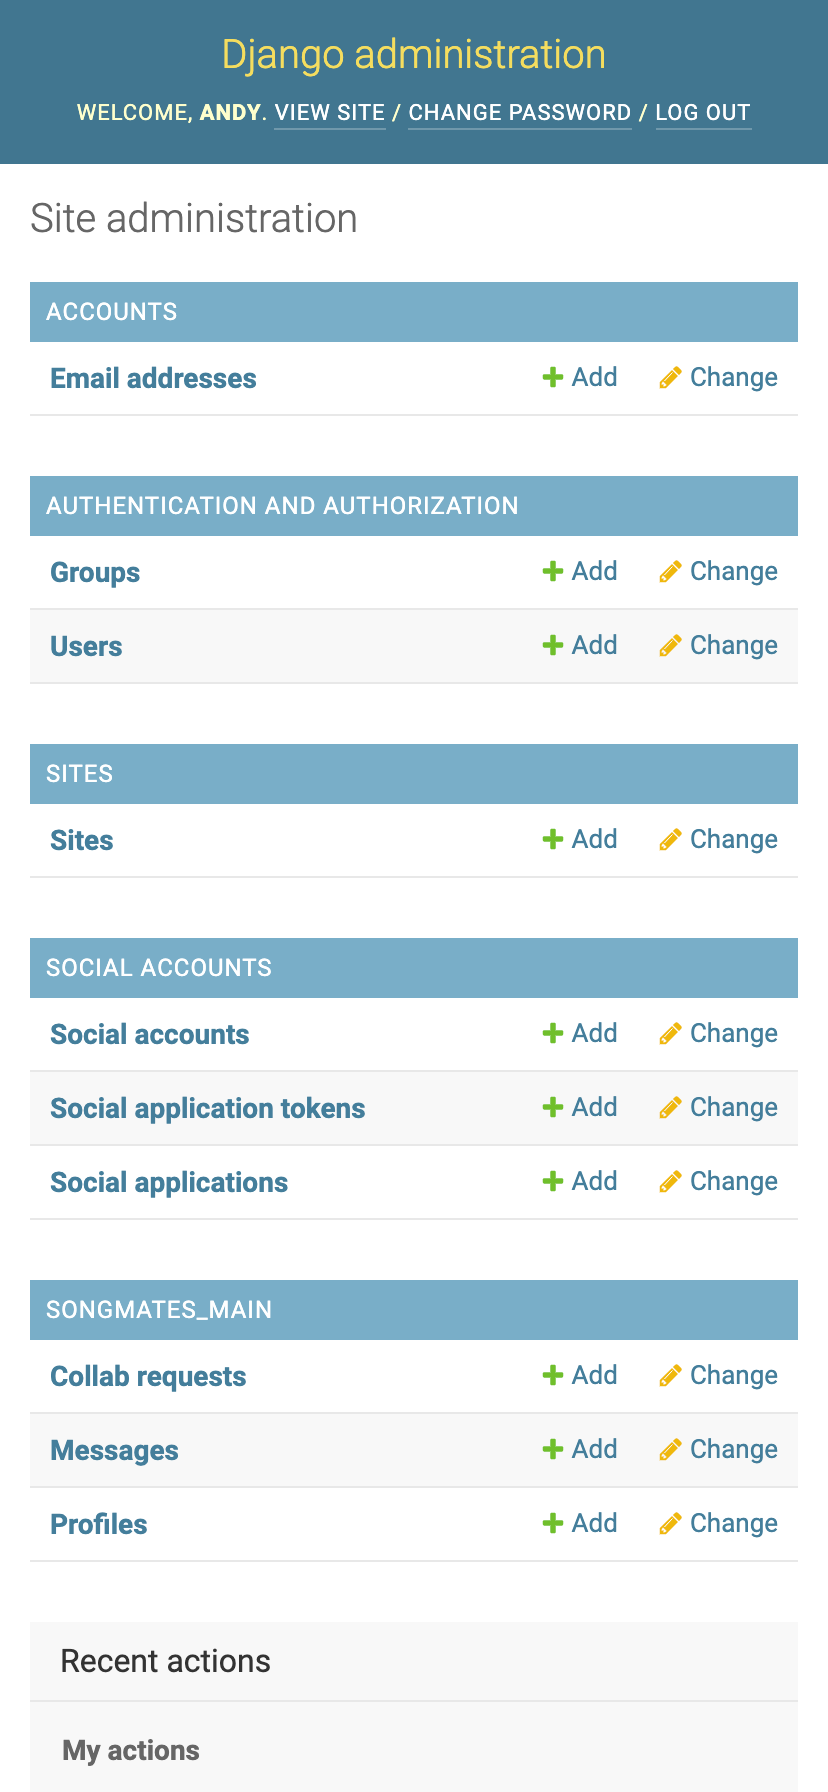
Task: Click the plus icon in Profiles row
Action: pos(552,1523)
